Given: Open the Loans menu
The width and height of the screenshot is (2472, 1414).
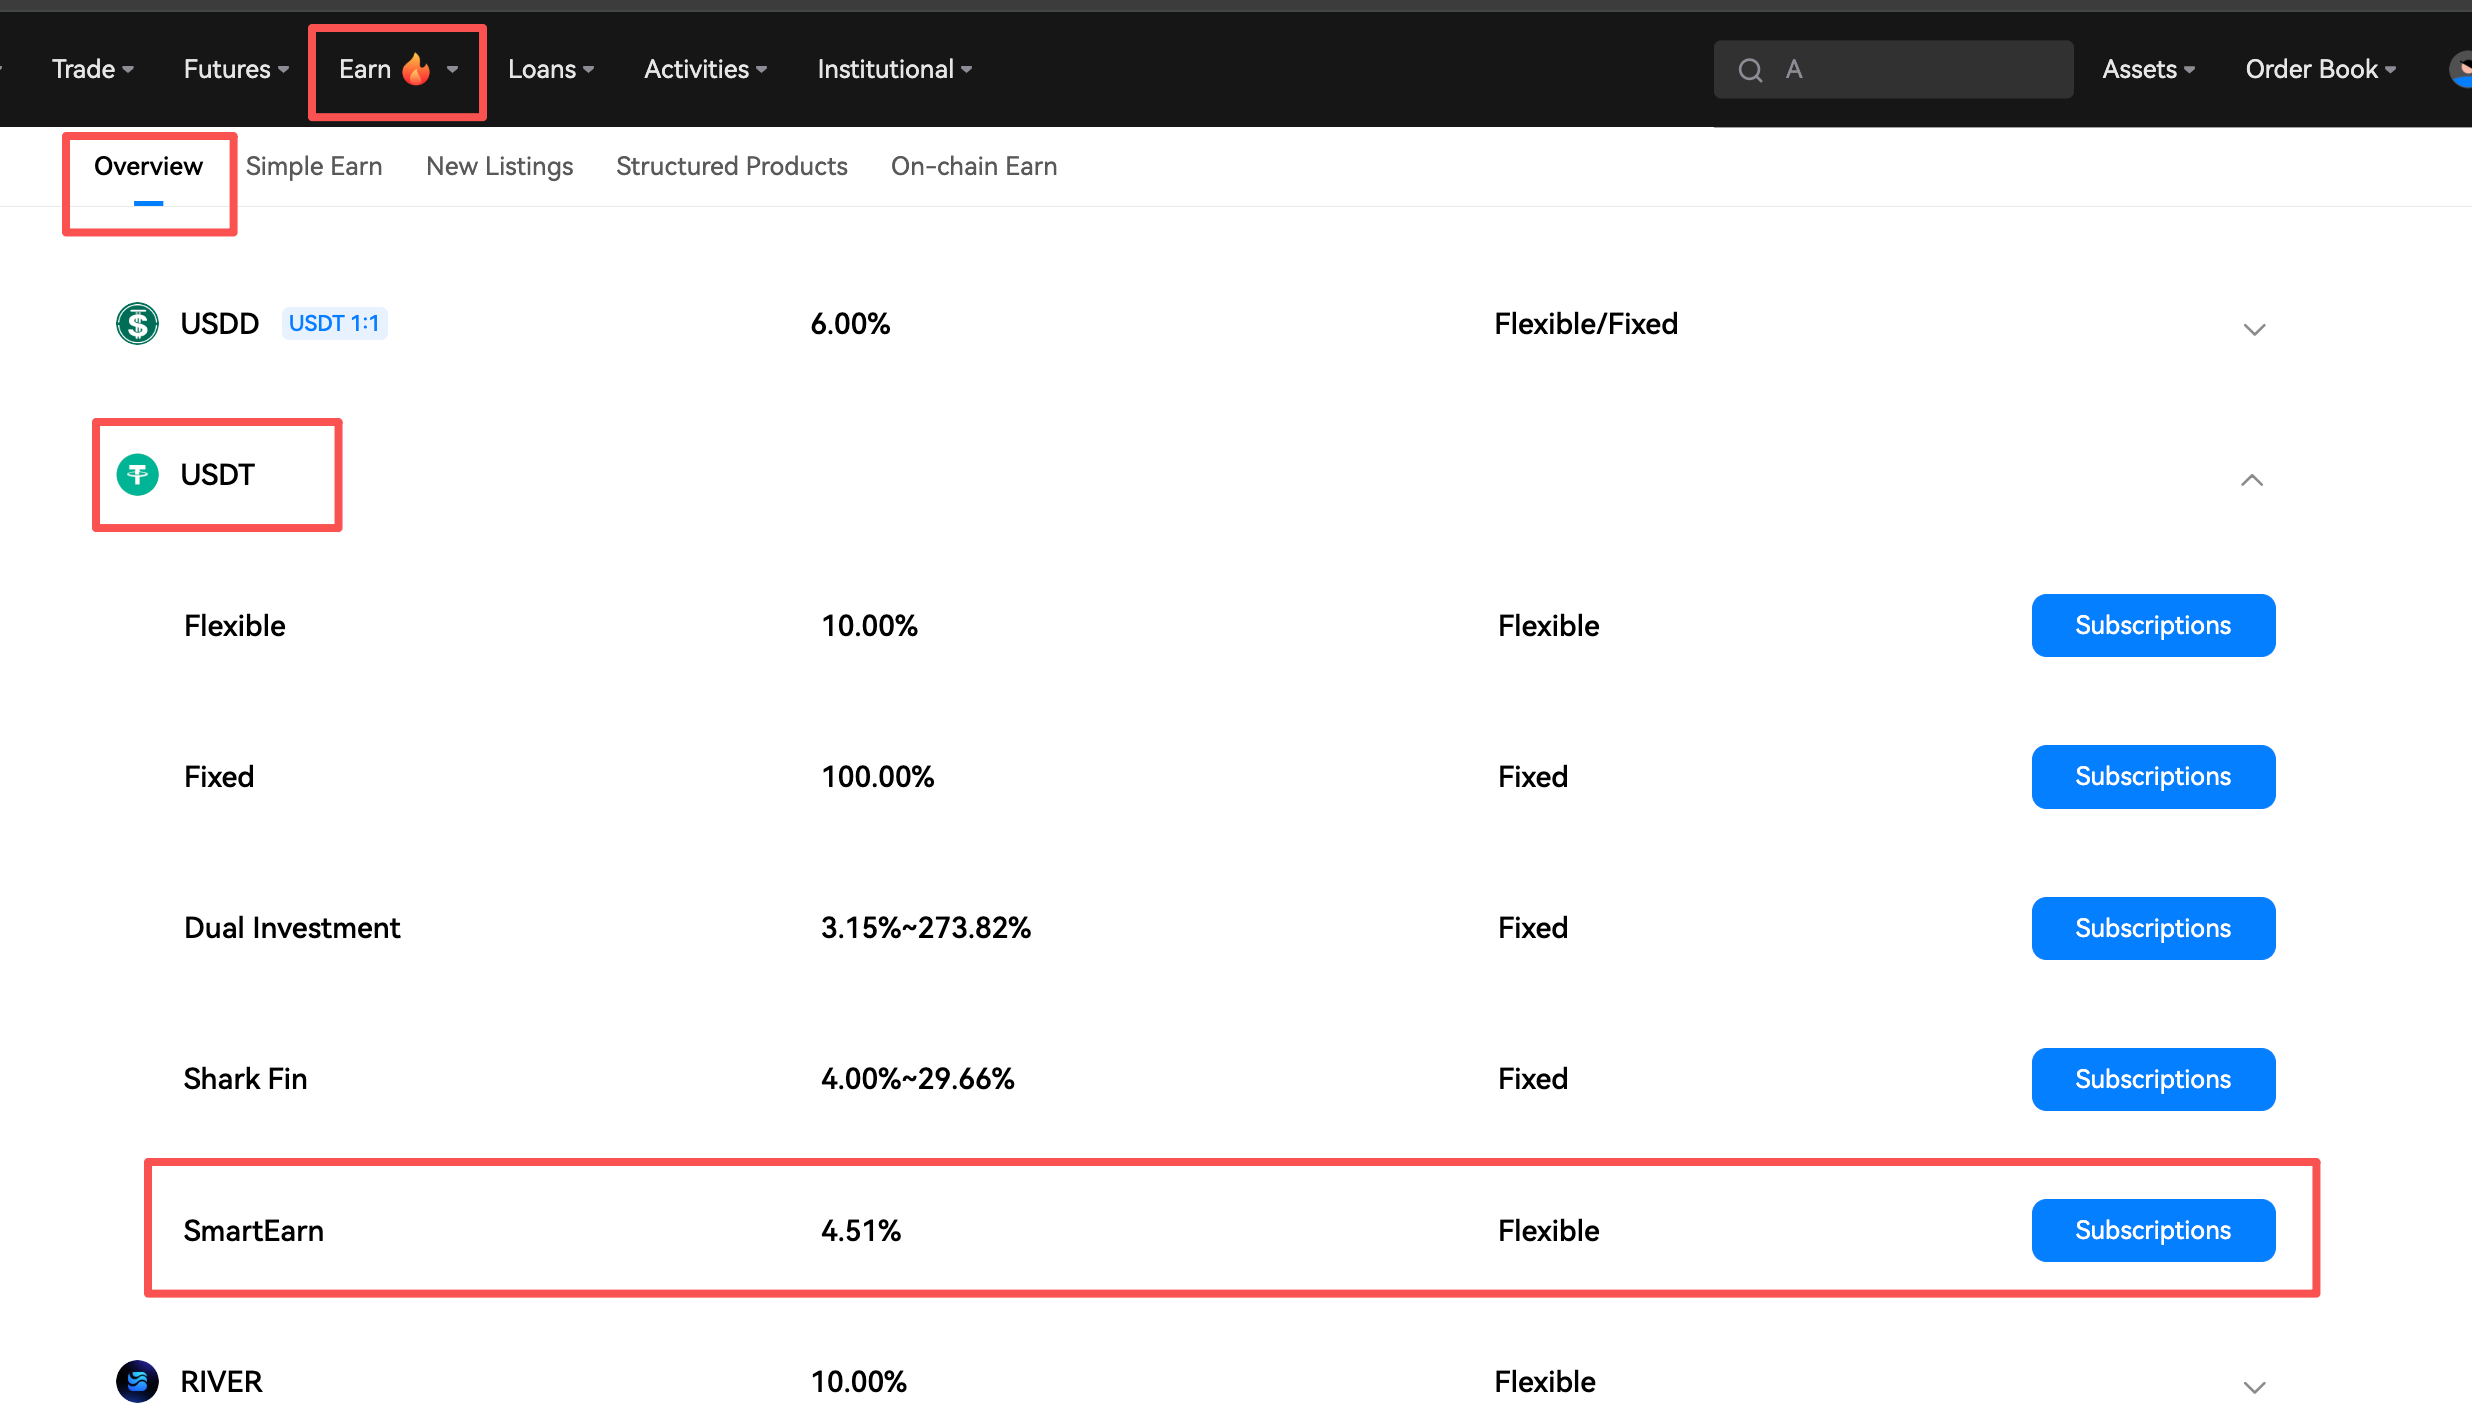Looking at the screenshot, I should click(551, 69).
